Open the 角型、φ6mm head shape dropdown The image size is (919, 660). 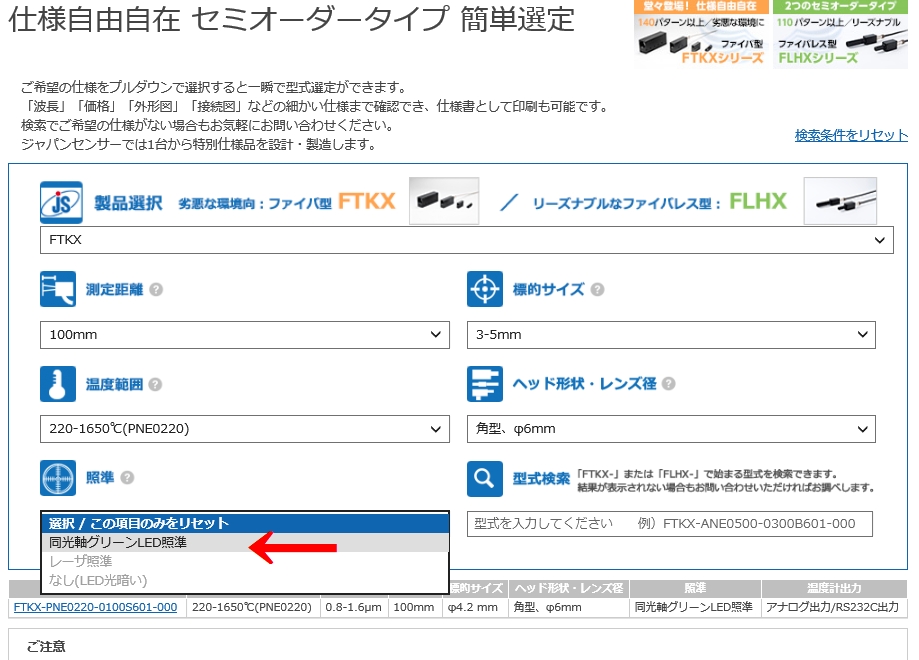[x=671, y=429]
